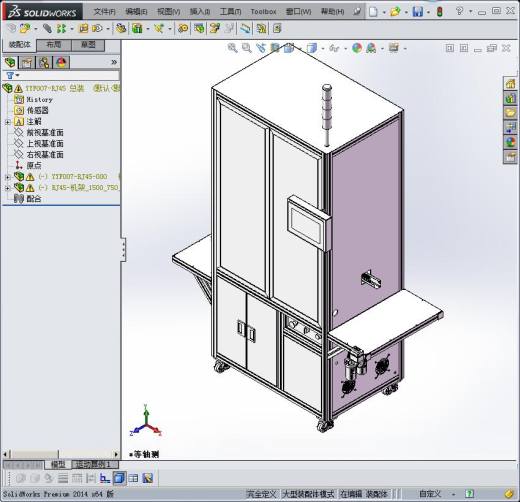Click the Apply Scene icon
The width and height of the screenshot is (520, 502).
click(x=371, y=49)
